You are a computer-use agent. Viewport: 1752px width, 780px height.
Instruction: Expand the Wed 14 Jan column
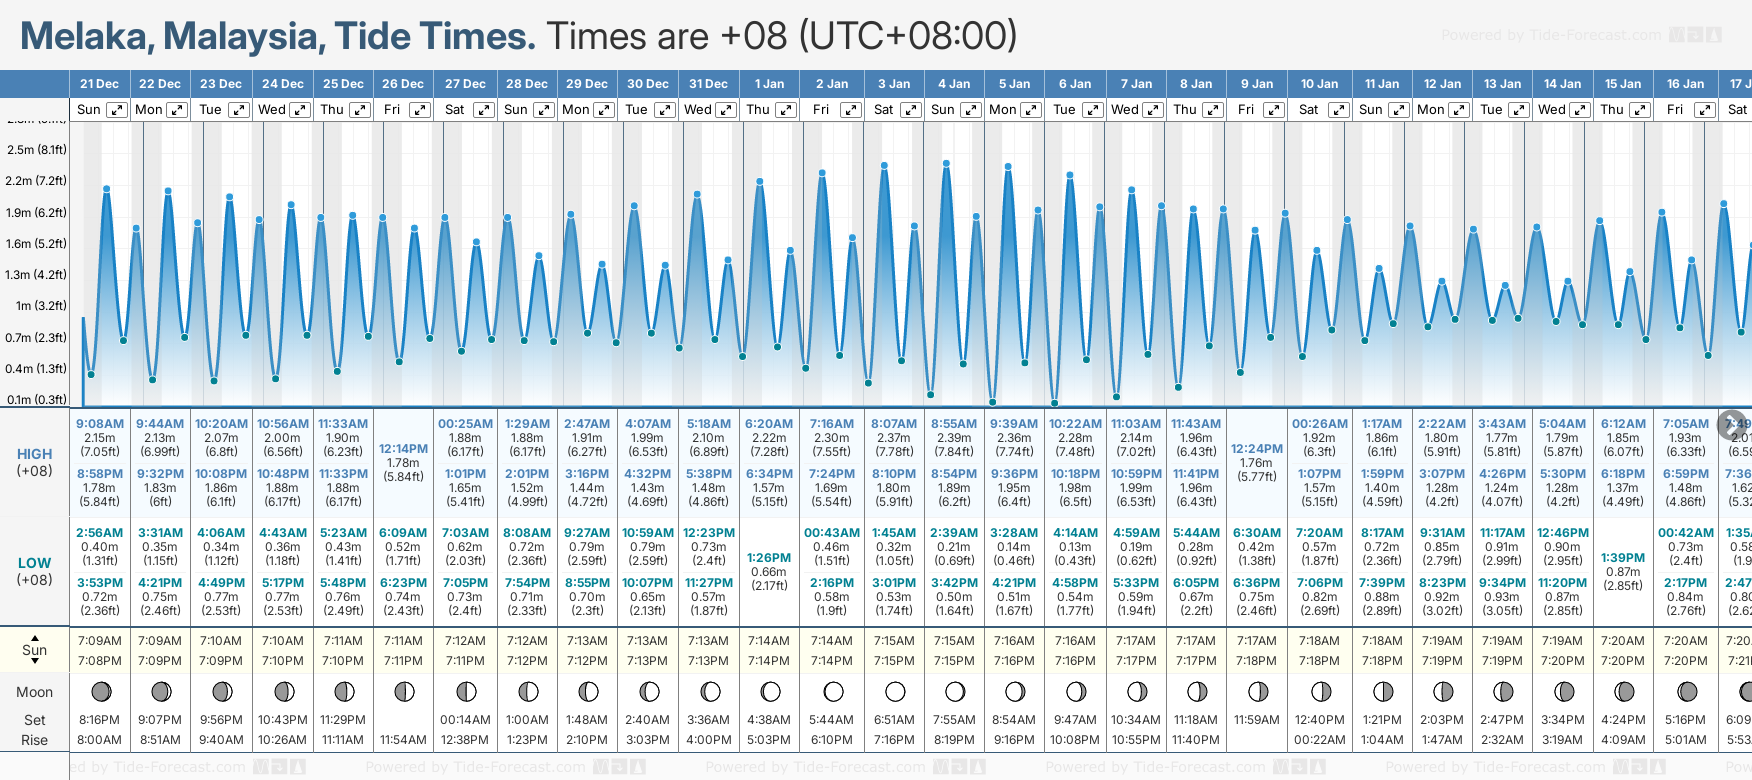[1580, 110]
